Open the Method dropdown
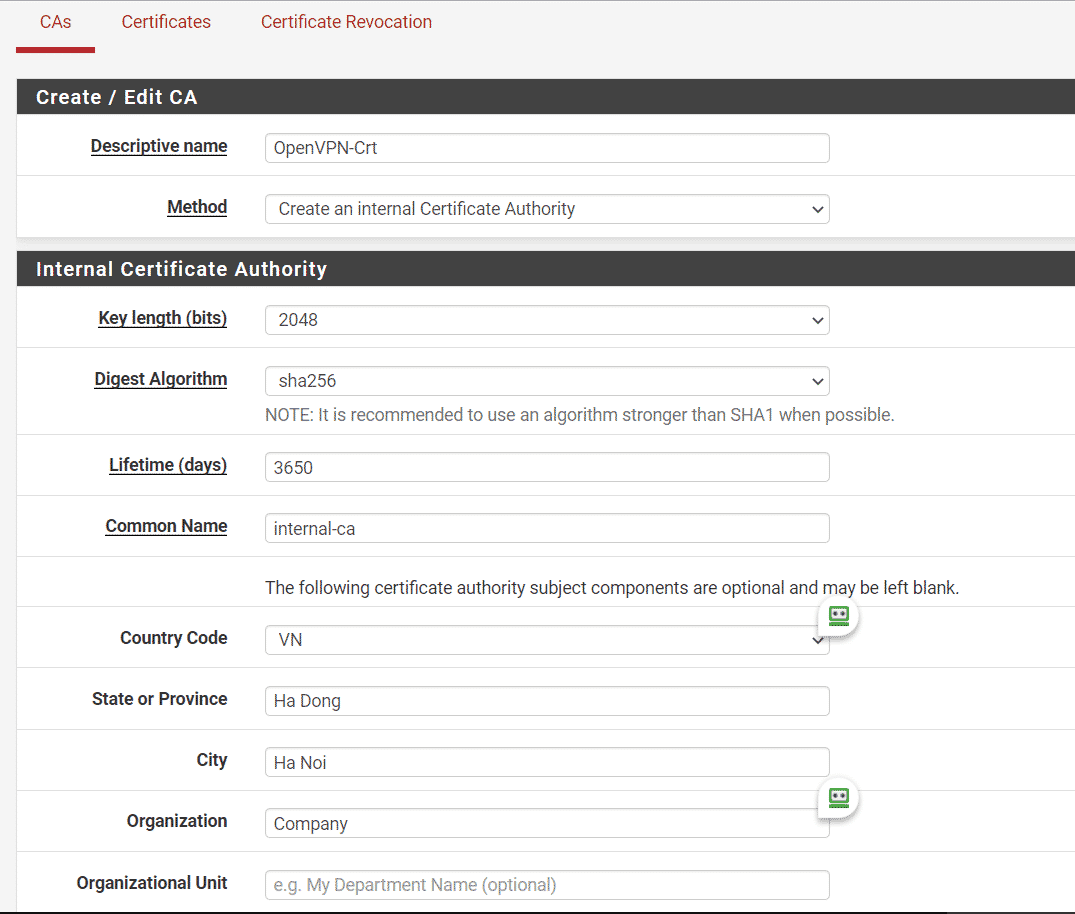This screenshot has width=1075, height=914. tap(546, 209)
